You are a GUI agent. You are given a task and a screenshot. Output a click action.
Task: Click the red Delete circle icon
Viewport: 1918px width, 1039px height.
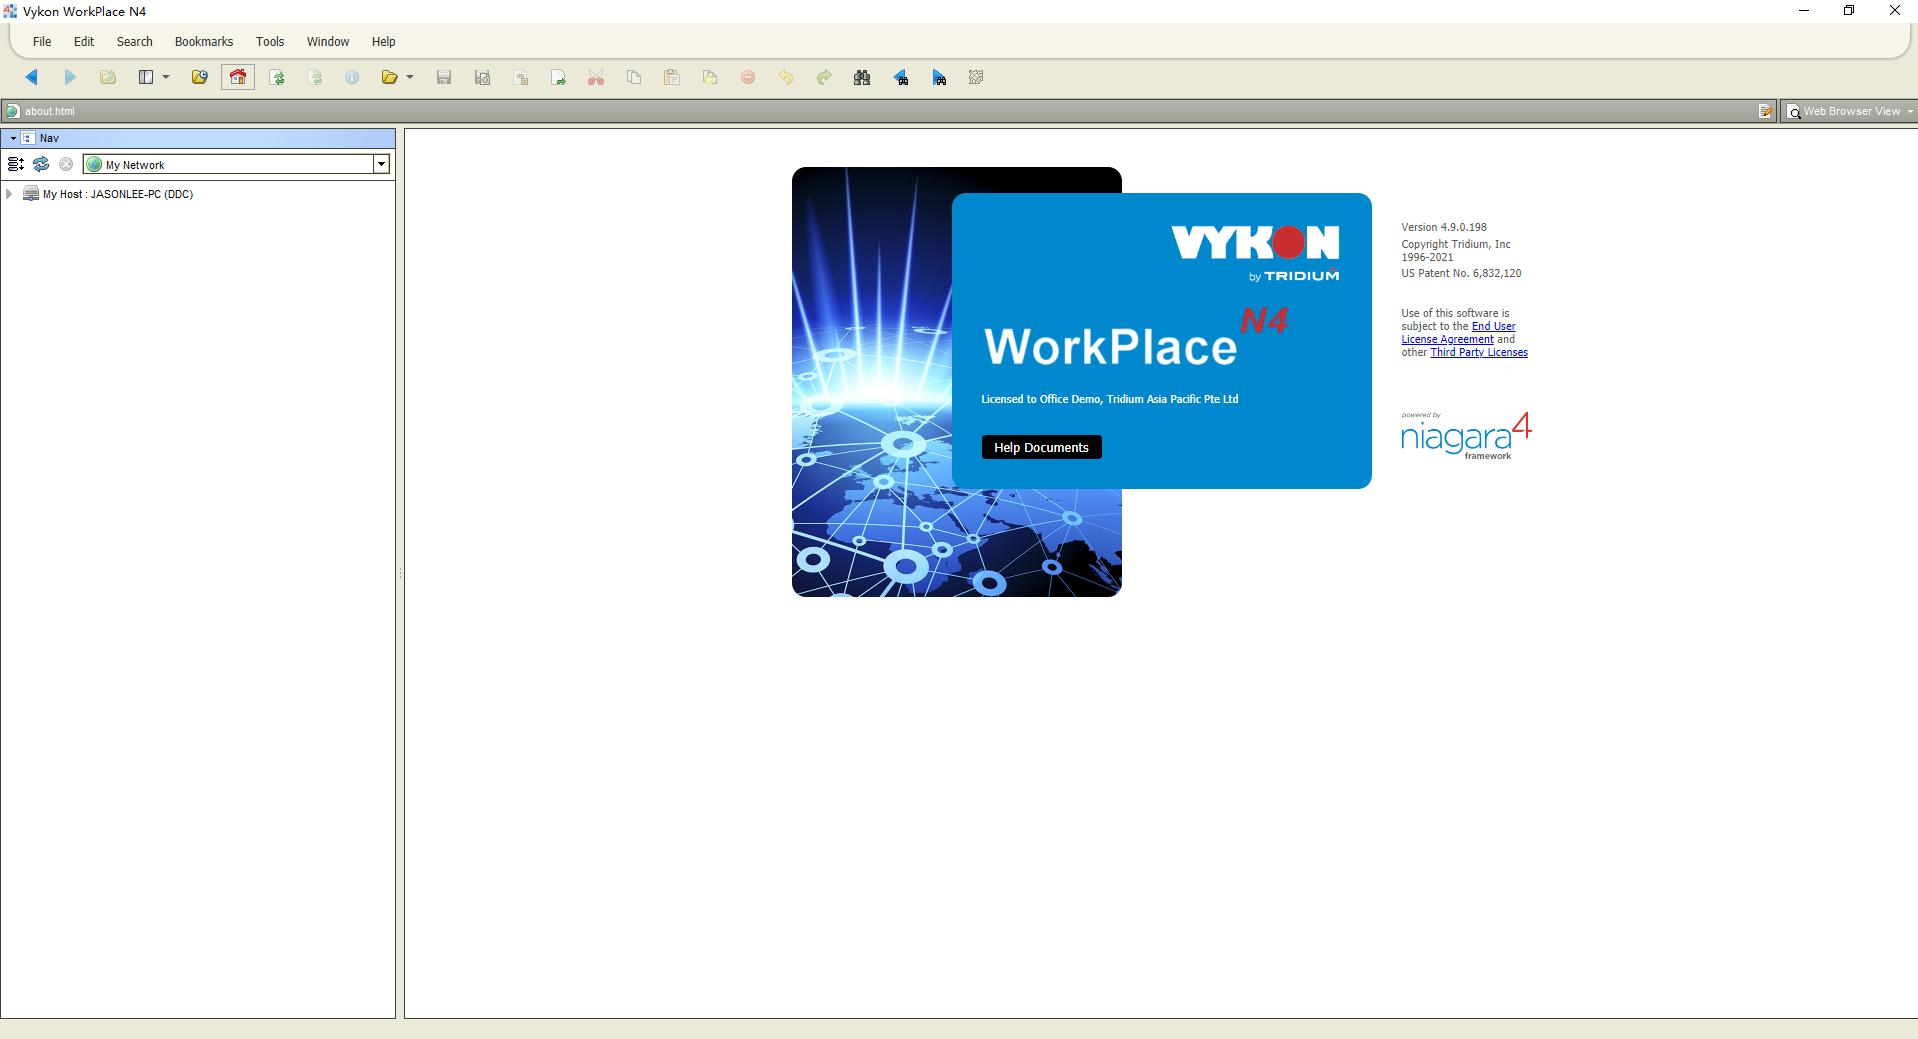[748, 77]
